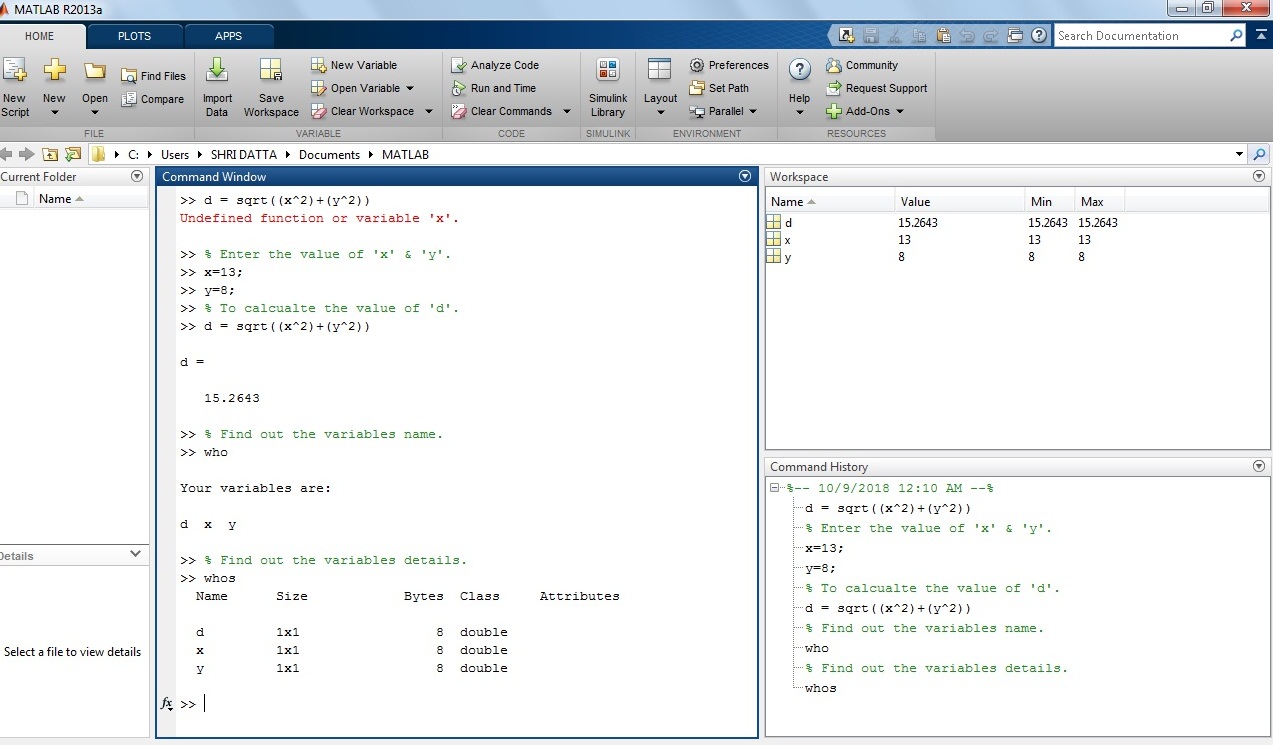This screenshot has width=1273, height=745.
Task: Collapse the Command History date group
Action: (776, 489)
